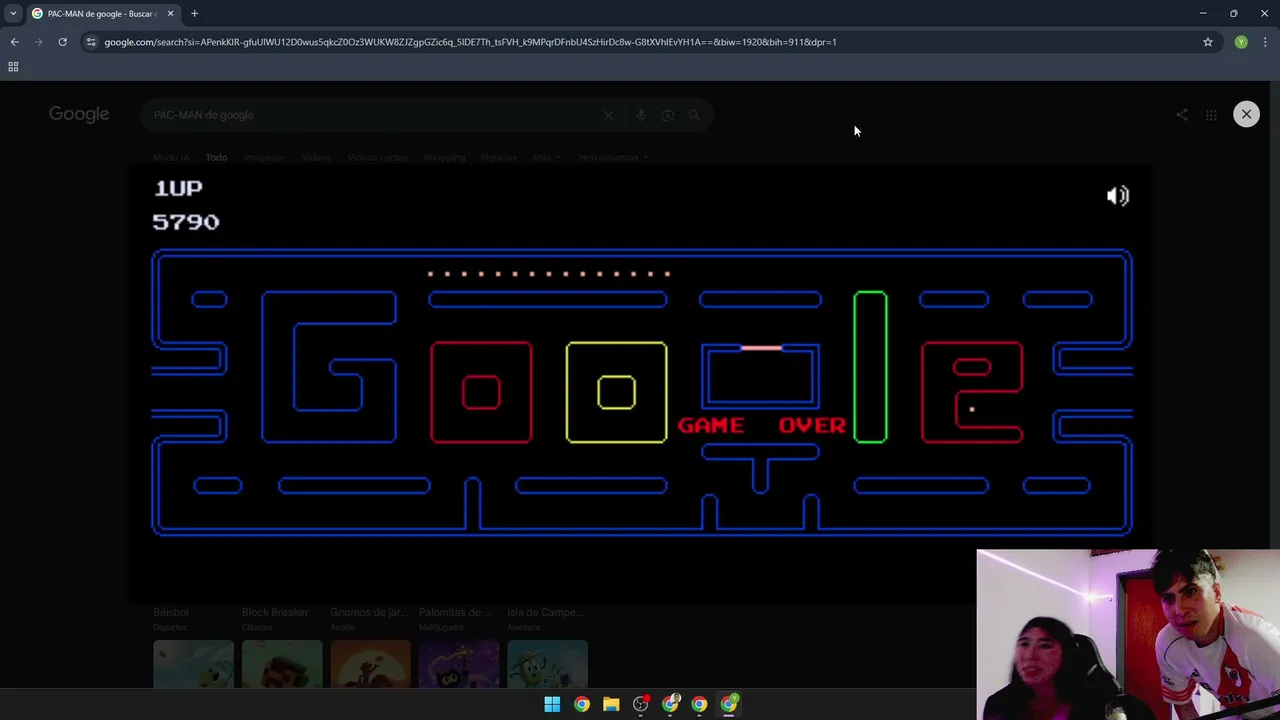Click the 1UP label
Image resolution: width=1280 pixels, height=720 pixels.
click(178, 188)
